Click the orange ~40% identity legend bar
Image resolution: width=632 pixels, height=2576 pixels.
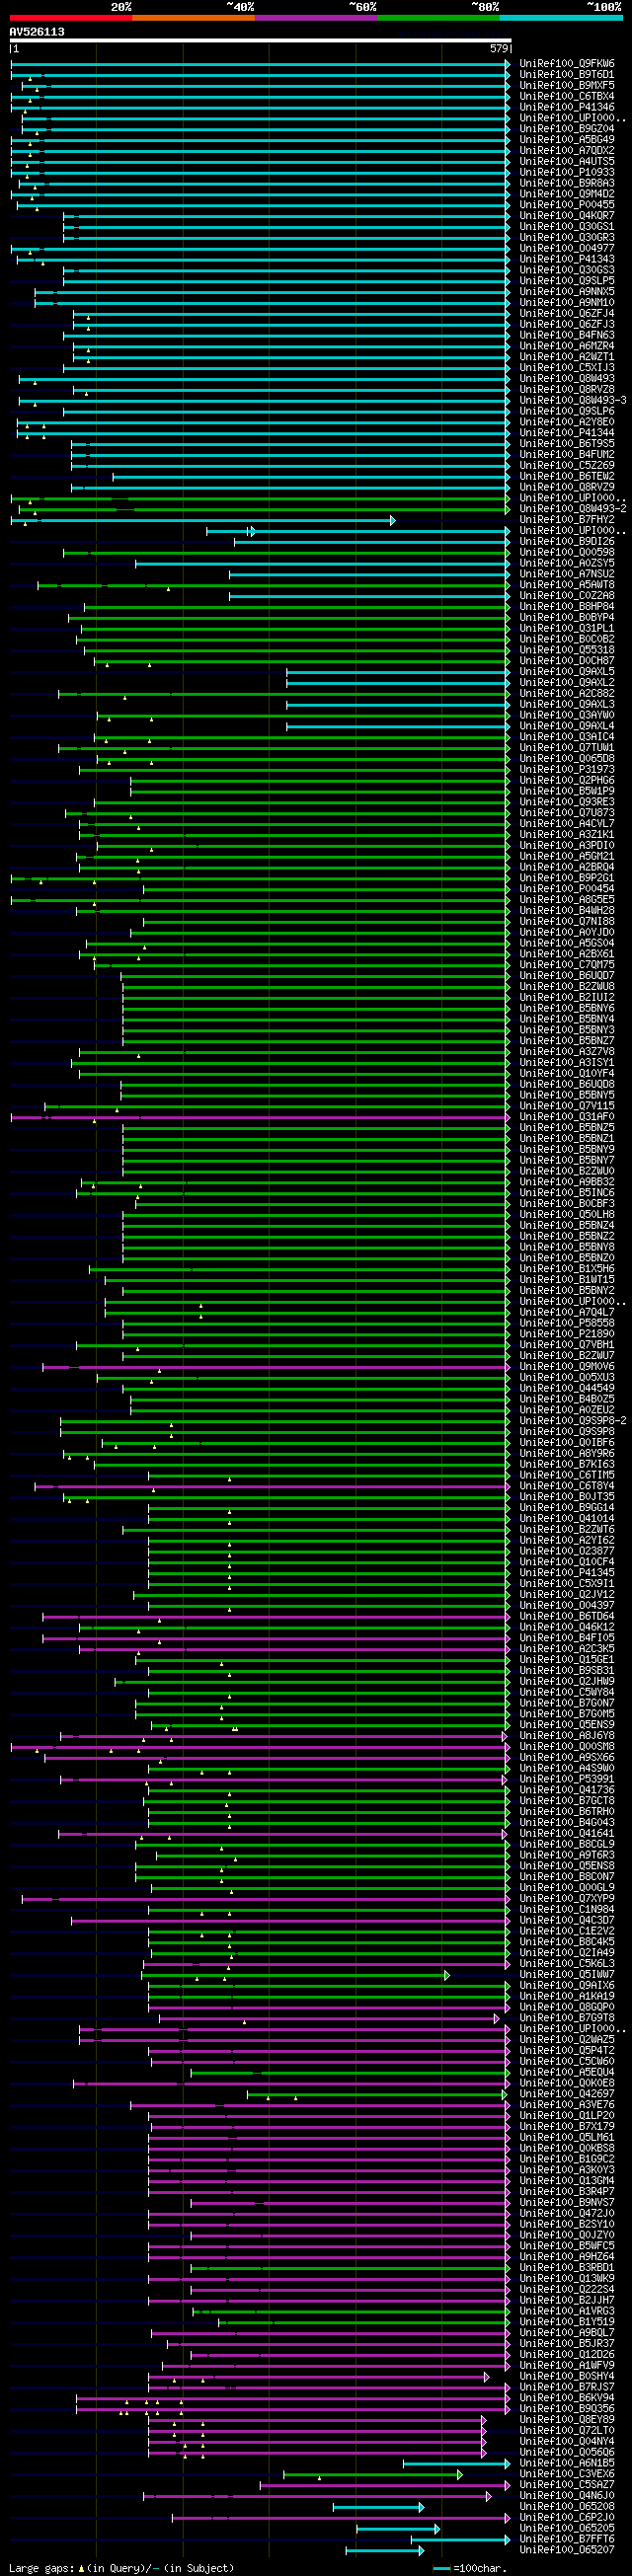click(x=193, y=18)
